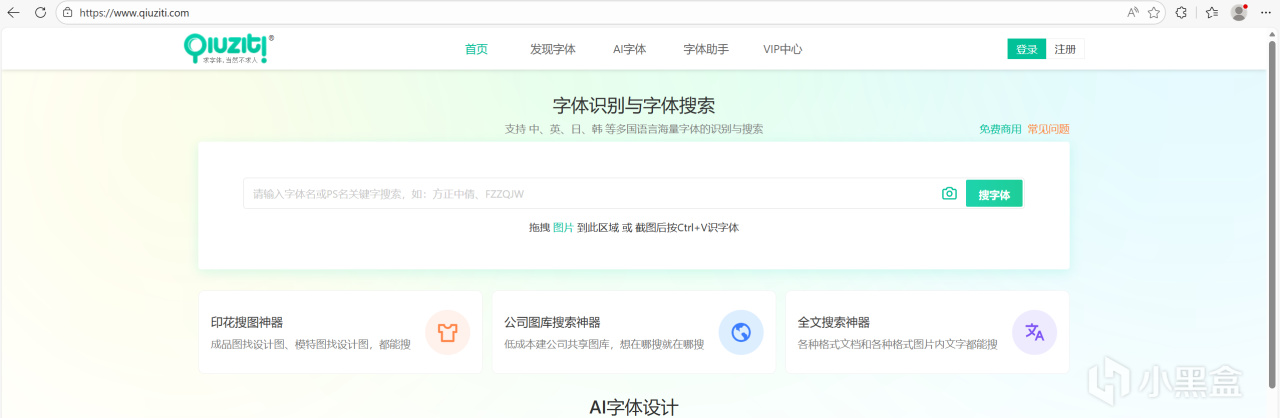The width and height of the screenshot is (1280, 418).
Task: Click the 字体识别与字体搜索 heading
Action: [634, 106]
